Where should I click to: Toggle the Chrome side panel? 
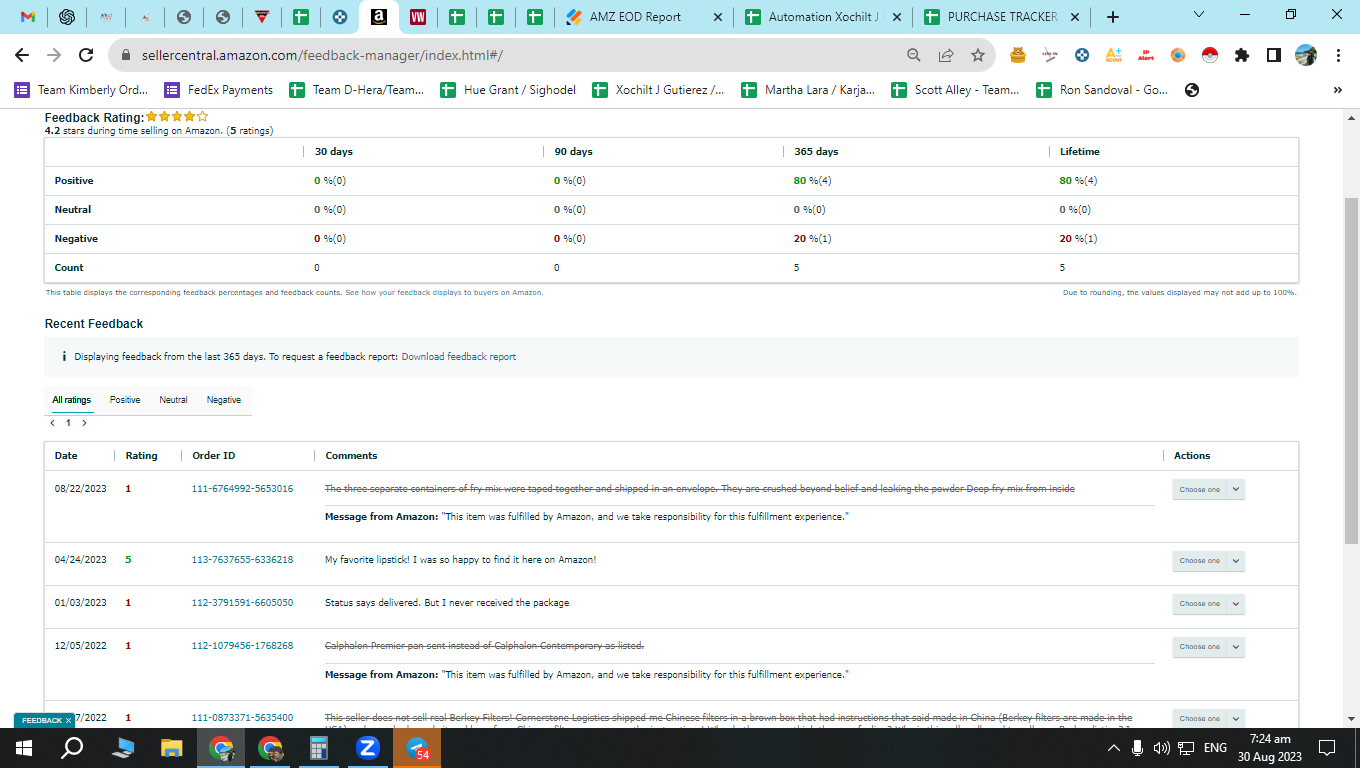pyautogui.click(x=1274, y=55)
